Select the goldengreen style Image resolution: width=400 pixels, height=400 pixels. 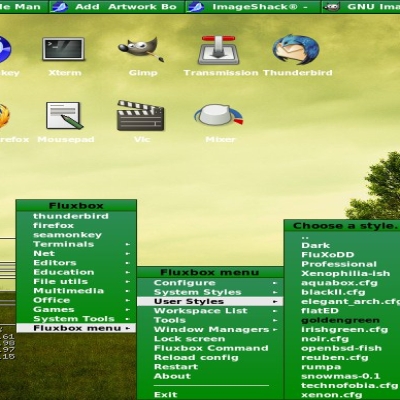[x=342, y=320]
